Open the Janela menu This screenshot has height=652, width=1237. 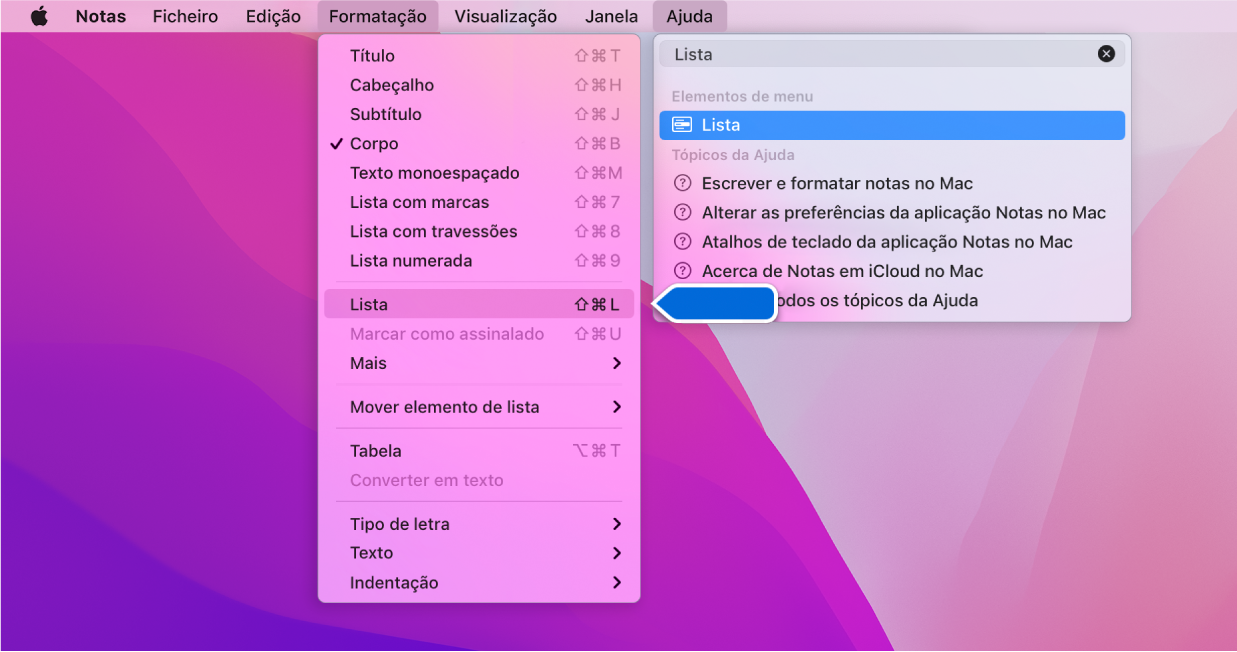point(611,15)
